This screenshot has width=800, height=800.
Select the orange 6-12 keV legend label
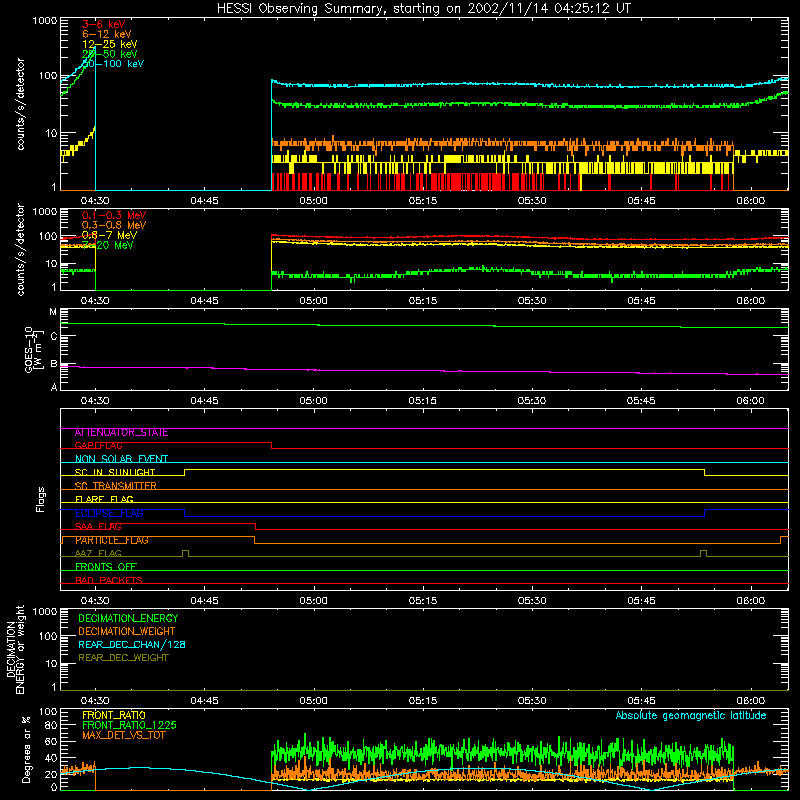click(107, 34)
